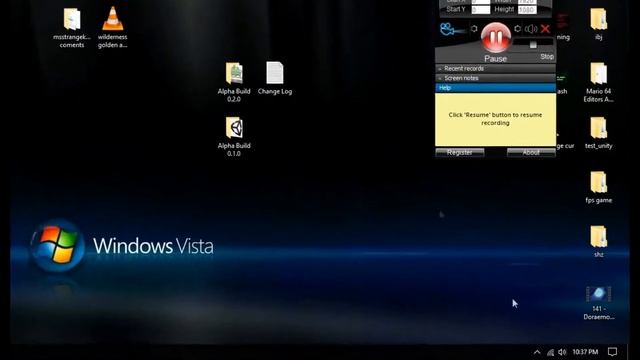Select the msstrangek... coments folder icon
This screenshot has width=640, height=360.
click(x=72, y=28)
